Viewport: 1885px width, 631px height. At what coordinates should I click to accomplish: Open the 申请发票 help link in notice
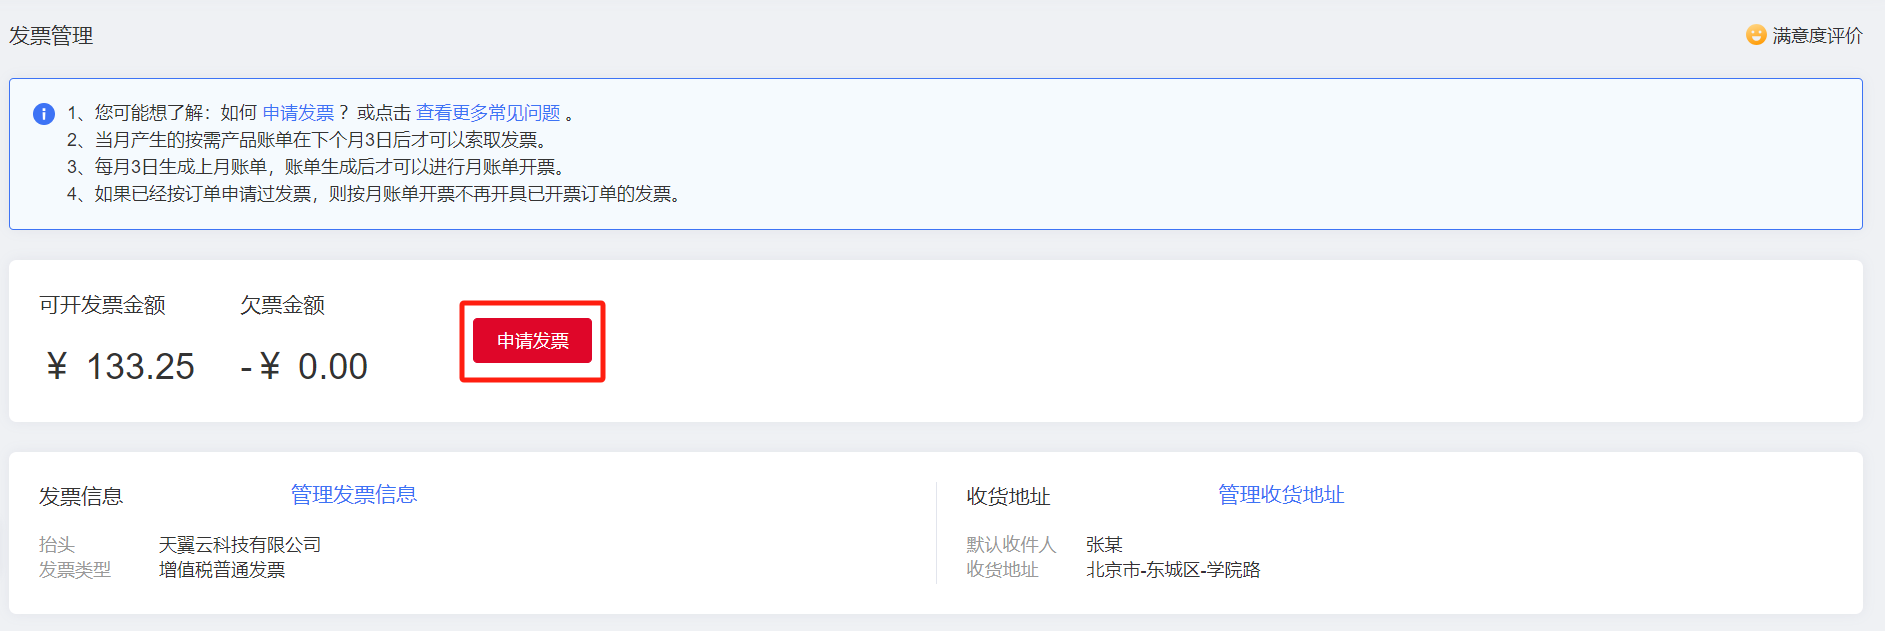[298, 113]
